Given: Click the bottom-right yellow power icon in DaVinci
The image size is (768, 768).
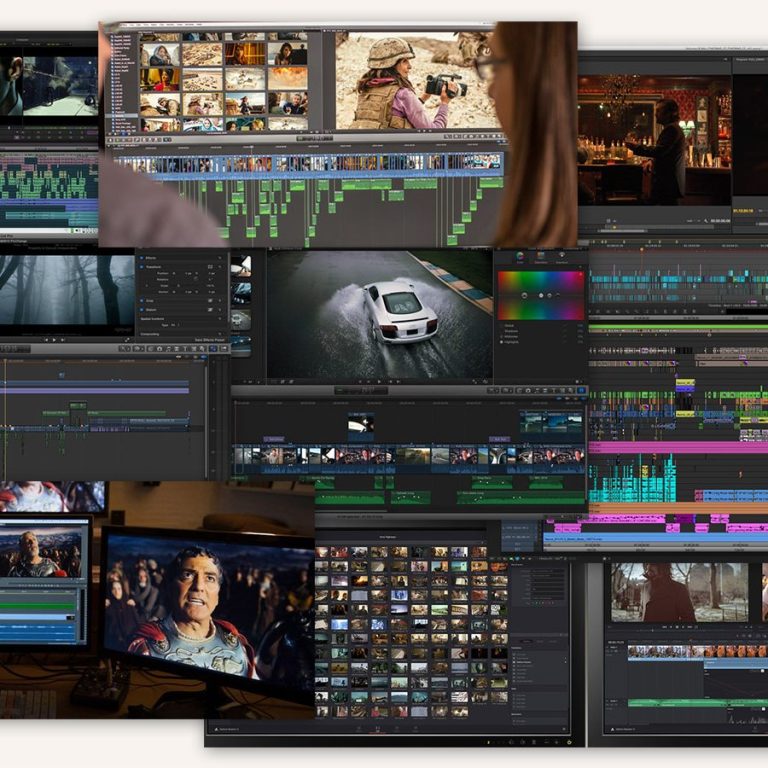Looking at the screenshot, I should pos(569,741).
